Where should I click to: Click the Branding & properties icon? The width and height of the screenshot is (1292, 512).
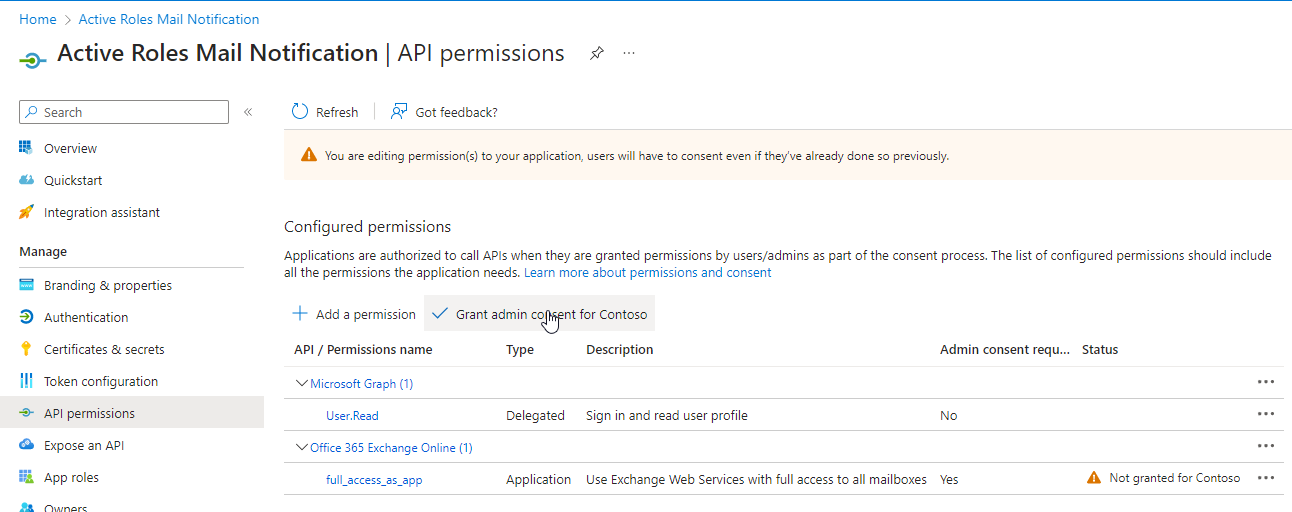(x=26, y=285)
